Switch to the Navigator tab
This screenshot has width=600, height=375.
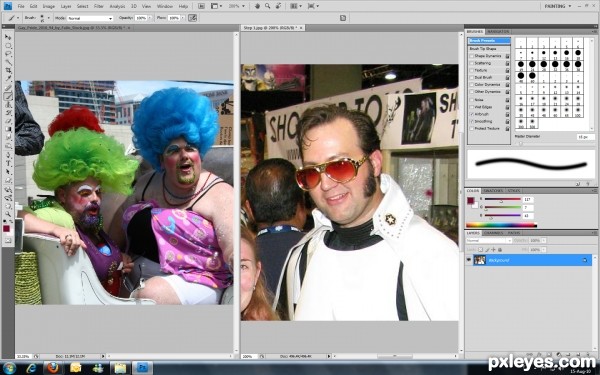coord(498,31)
